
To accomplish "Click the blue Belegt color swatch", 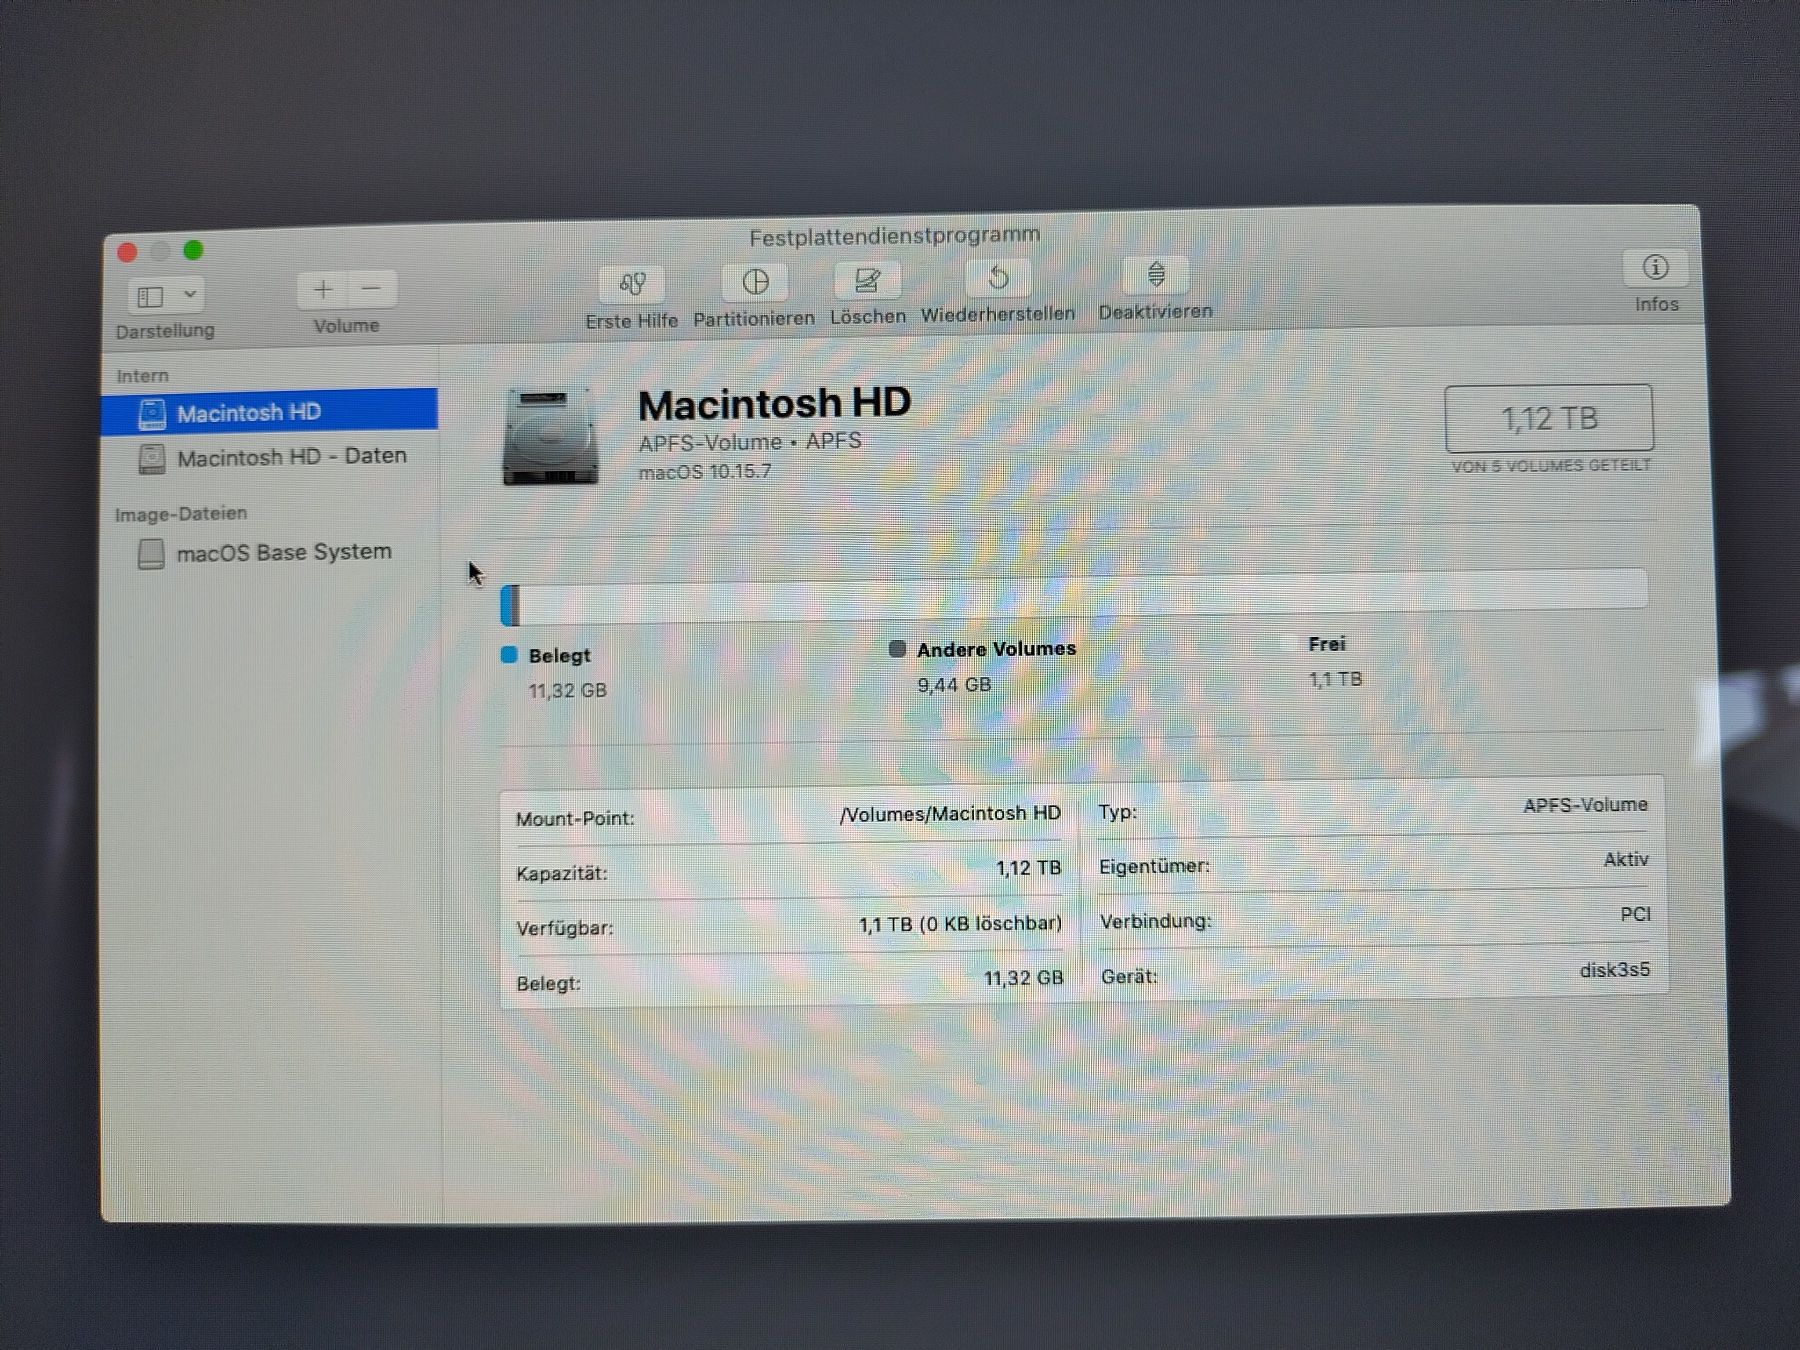I will pyautogui.click(x=509, y=655).
